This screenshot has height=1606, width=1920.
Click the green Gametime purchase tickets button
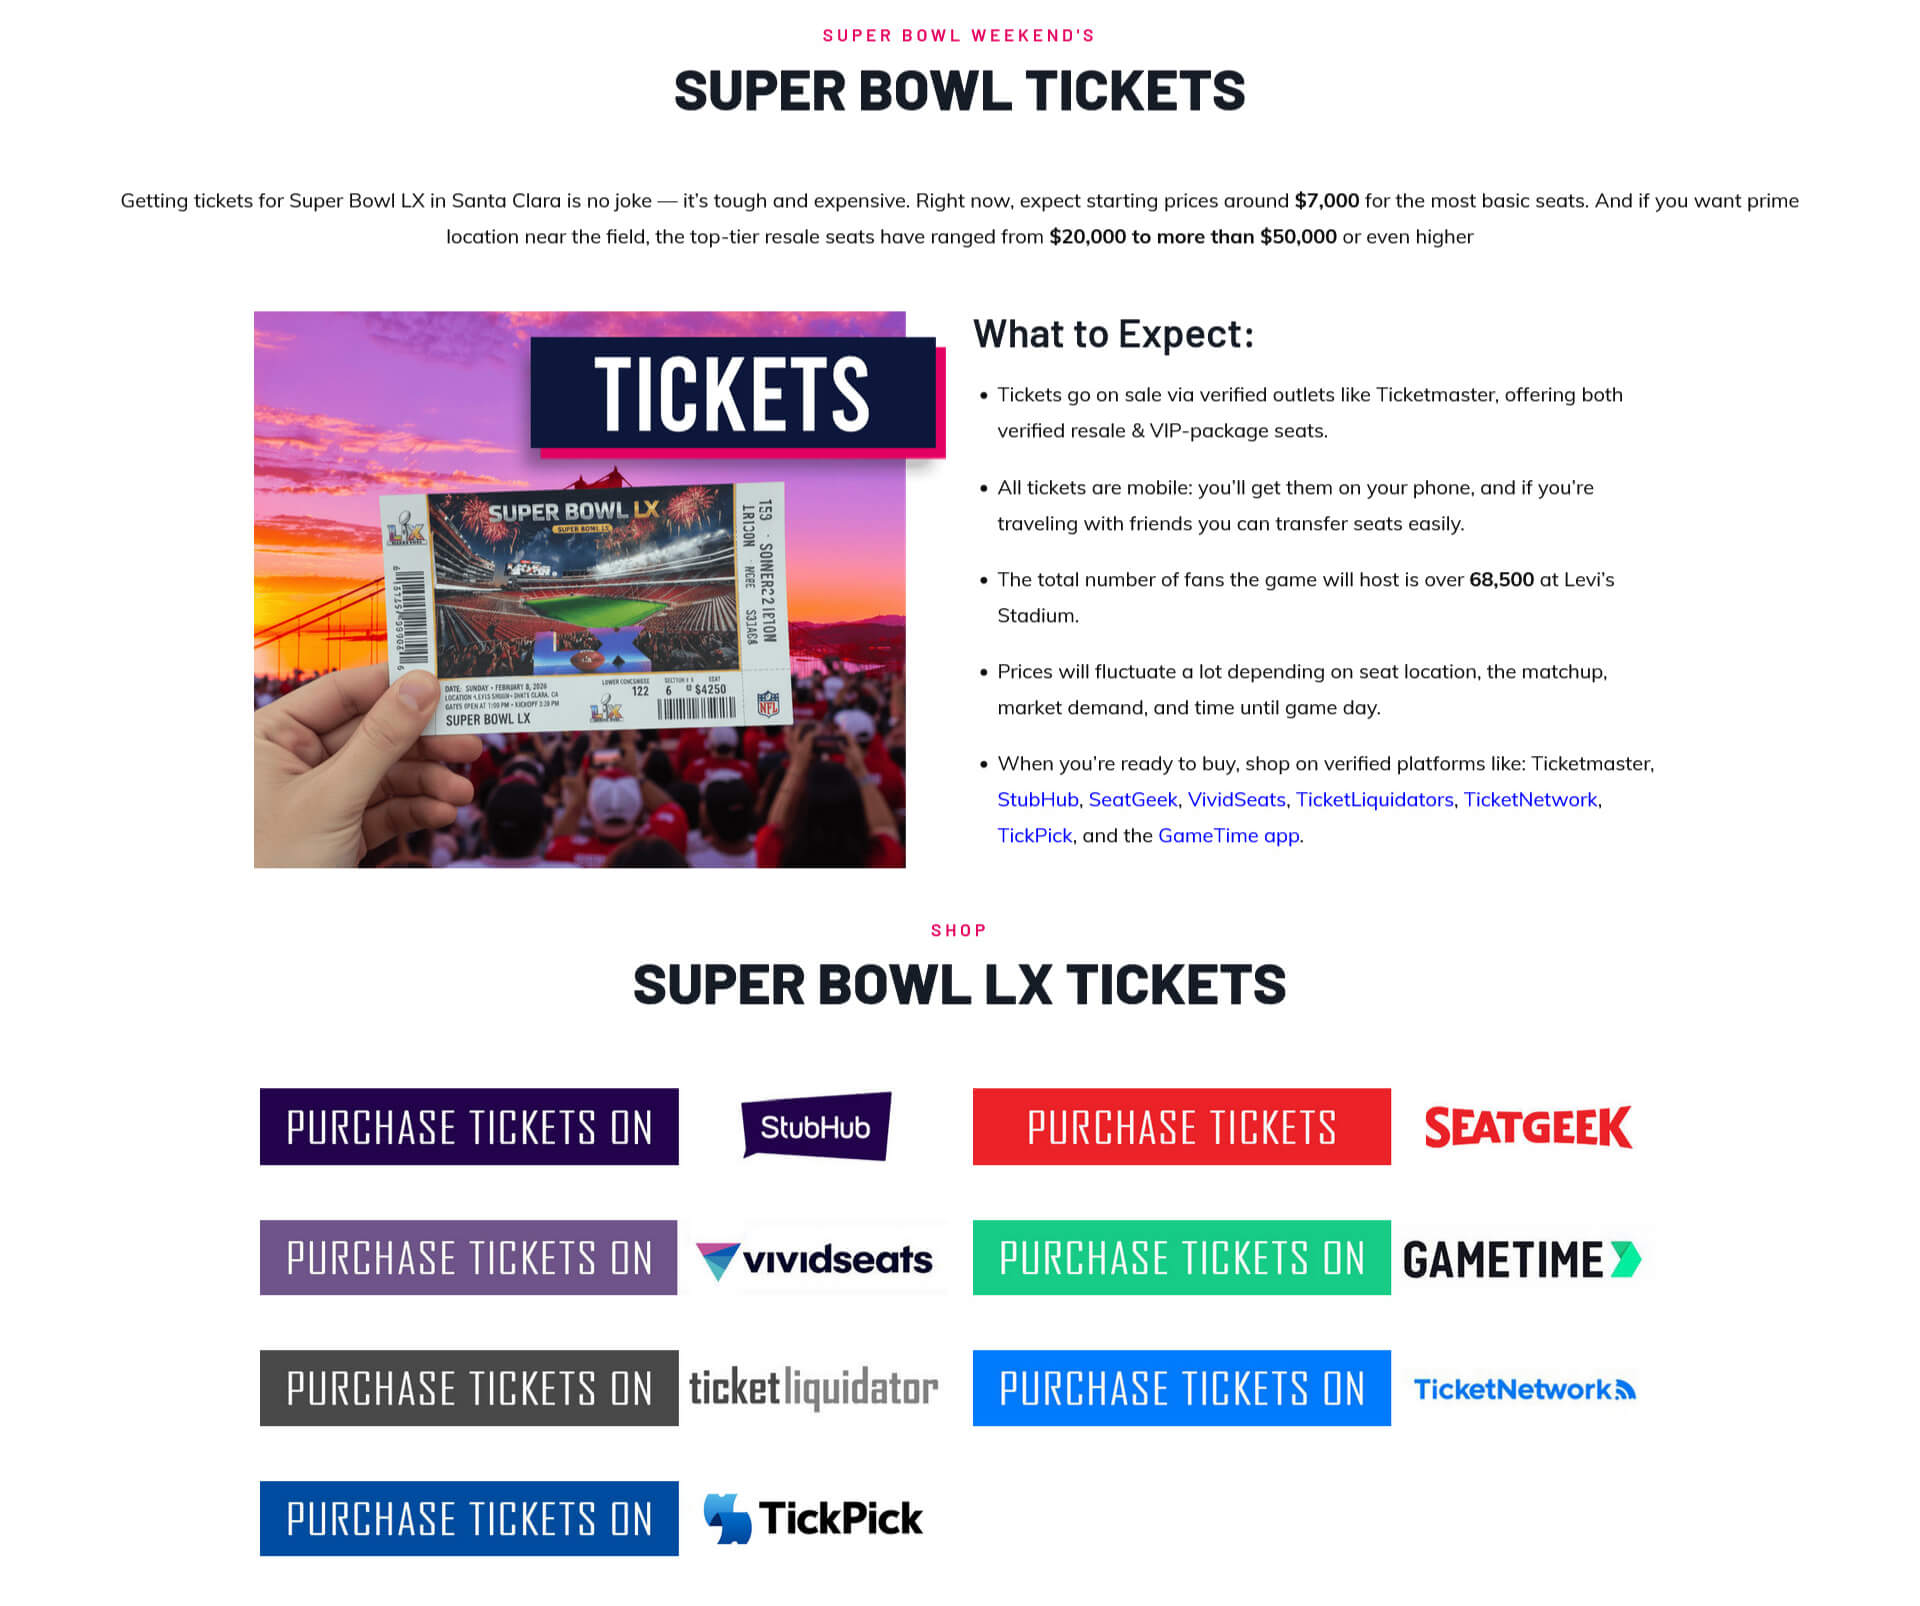1181,1258
